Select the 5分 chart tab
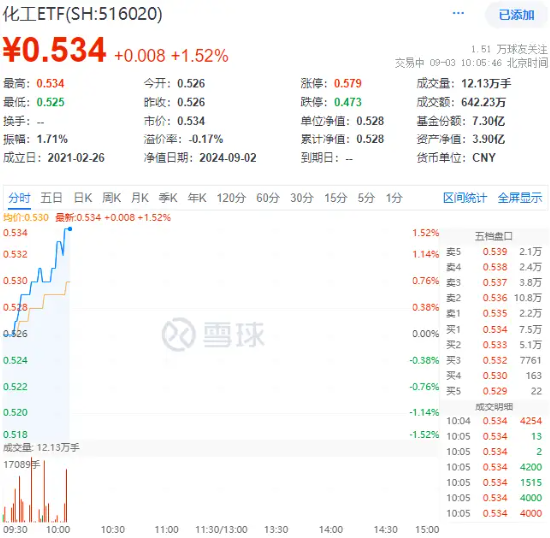550x538 pixels. 366,198
